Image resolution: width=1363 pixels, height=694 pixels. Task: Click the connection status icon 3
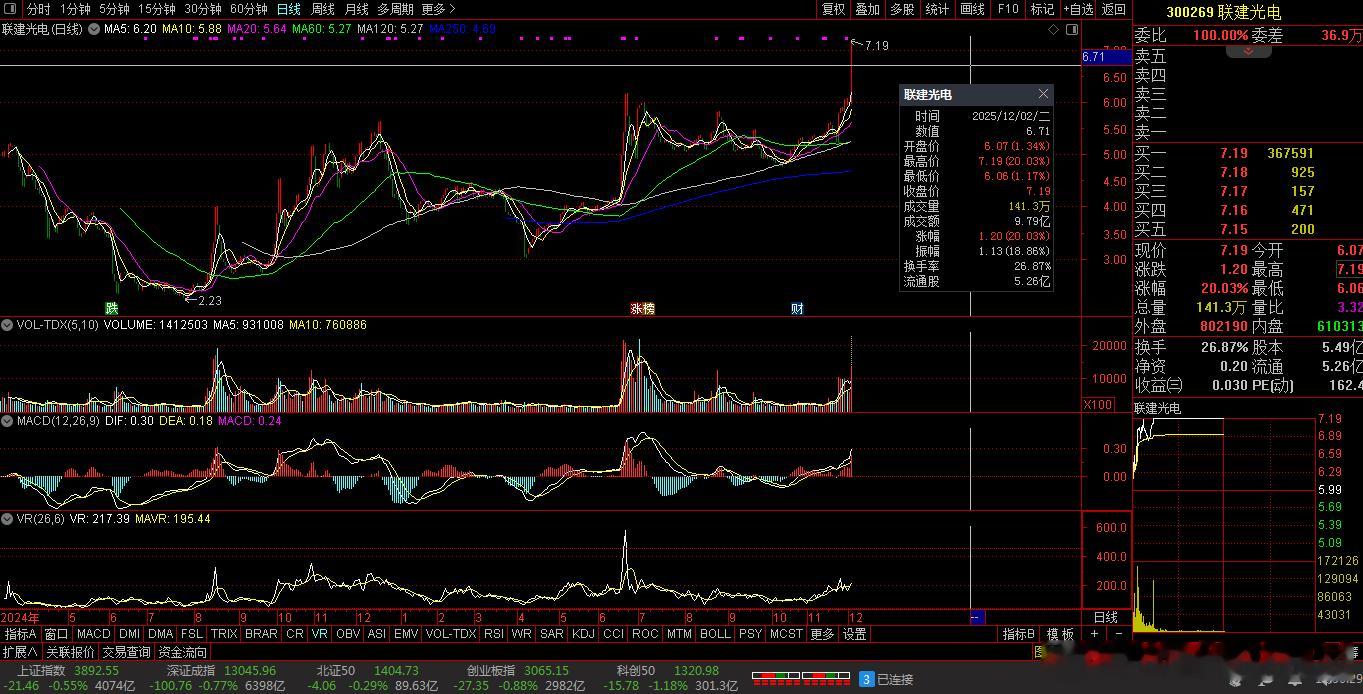pyautogui.click(x=867, y=679)
